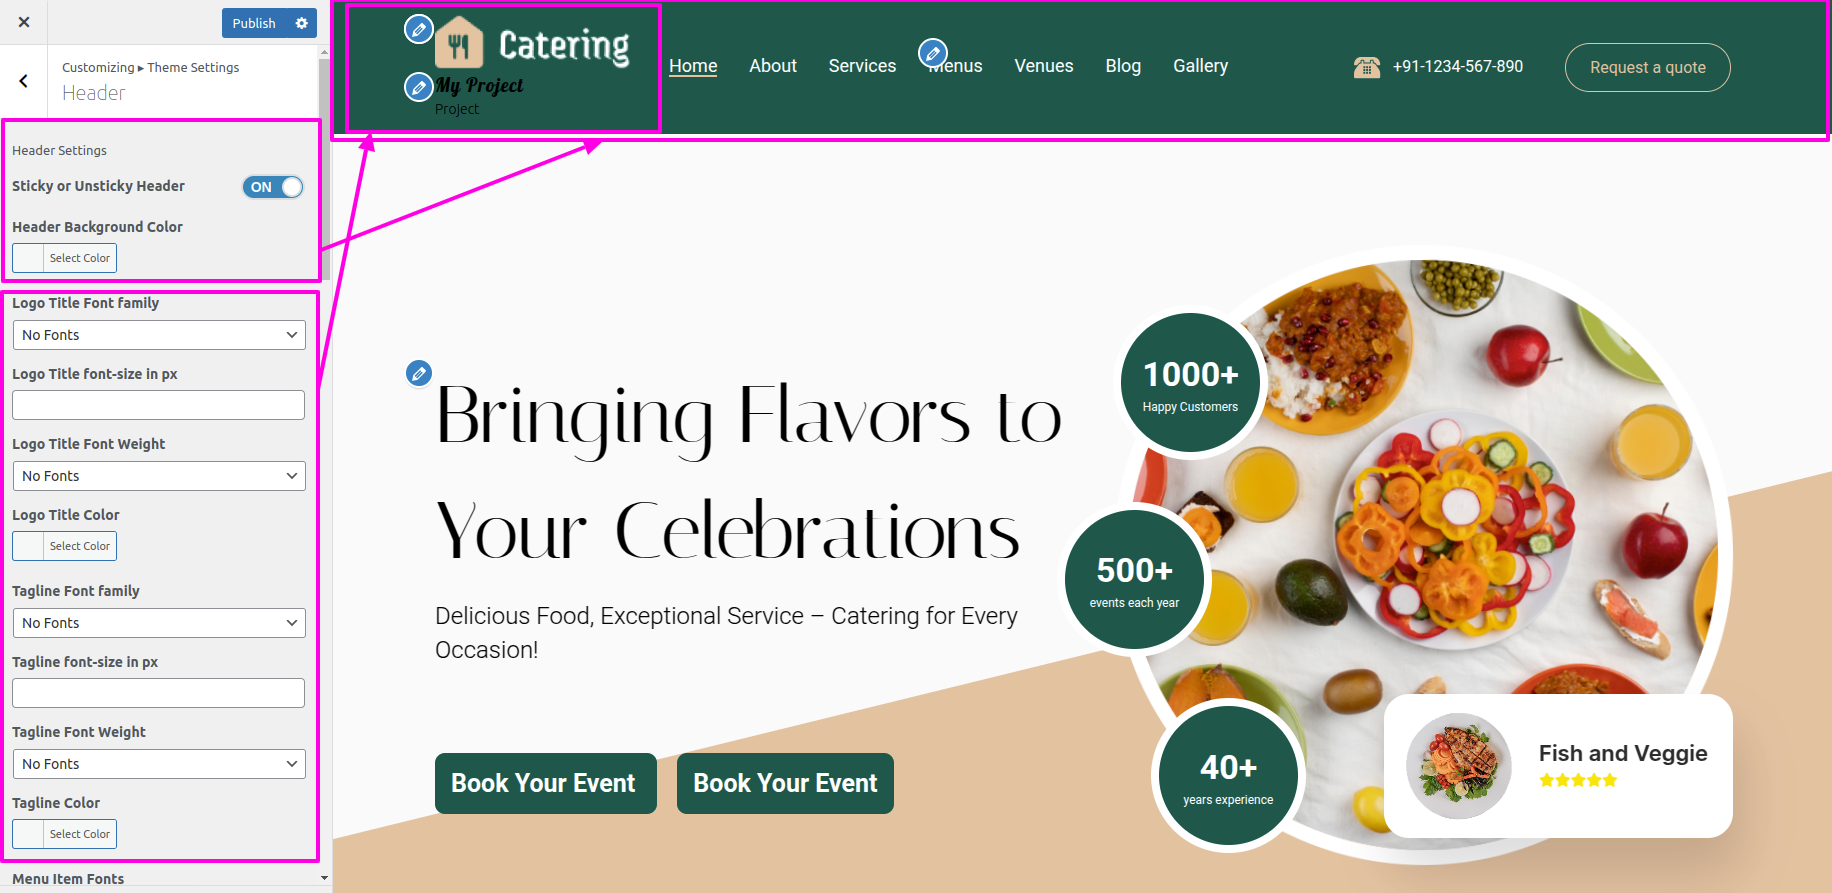The width and height of the screenshot is (1832, 893).
Task: Go to the About menu item
Action: [x=773, y=66]
